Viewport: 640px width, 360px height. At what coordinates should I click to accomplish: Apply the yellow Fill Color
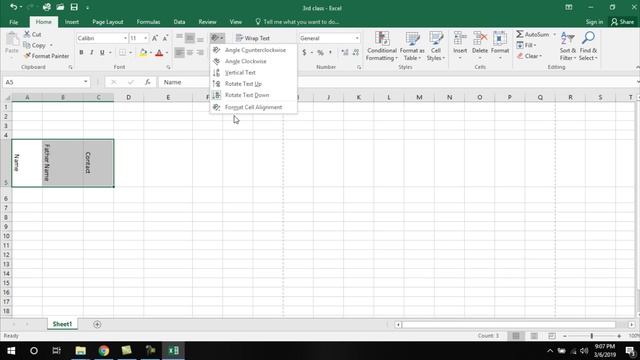[143, 52]
